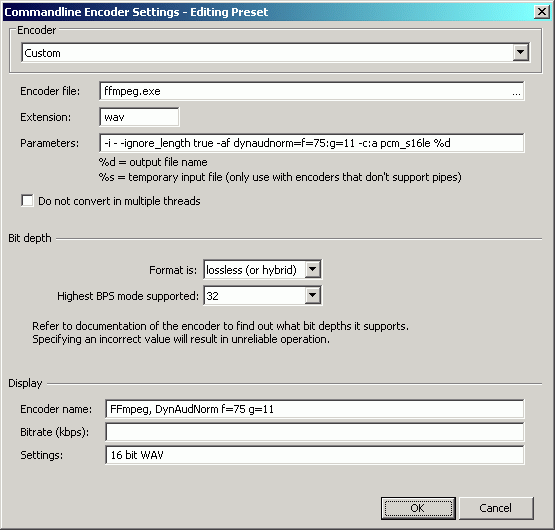Viewport: 555px width, 530px height.
Task: Expand Highest BPS mode supported dropdown arrow
Action: click(x=313, y=296)
